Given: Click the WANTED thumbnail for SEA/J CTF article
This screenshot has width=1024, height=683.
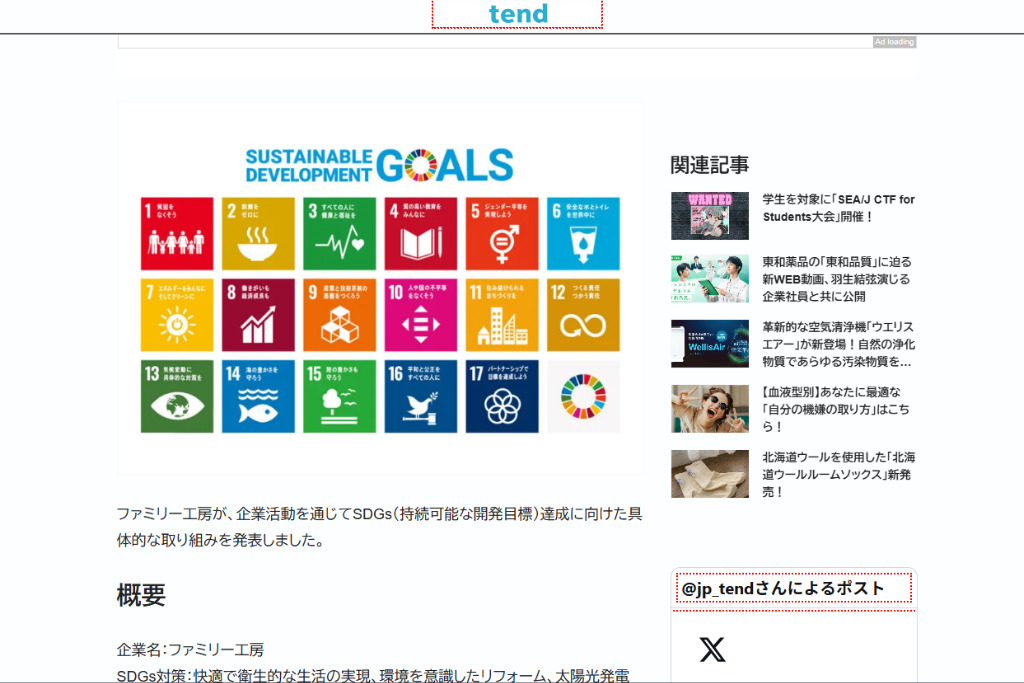Looking at the screenshot, I should click(710, 215).
